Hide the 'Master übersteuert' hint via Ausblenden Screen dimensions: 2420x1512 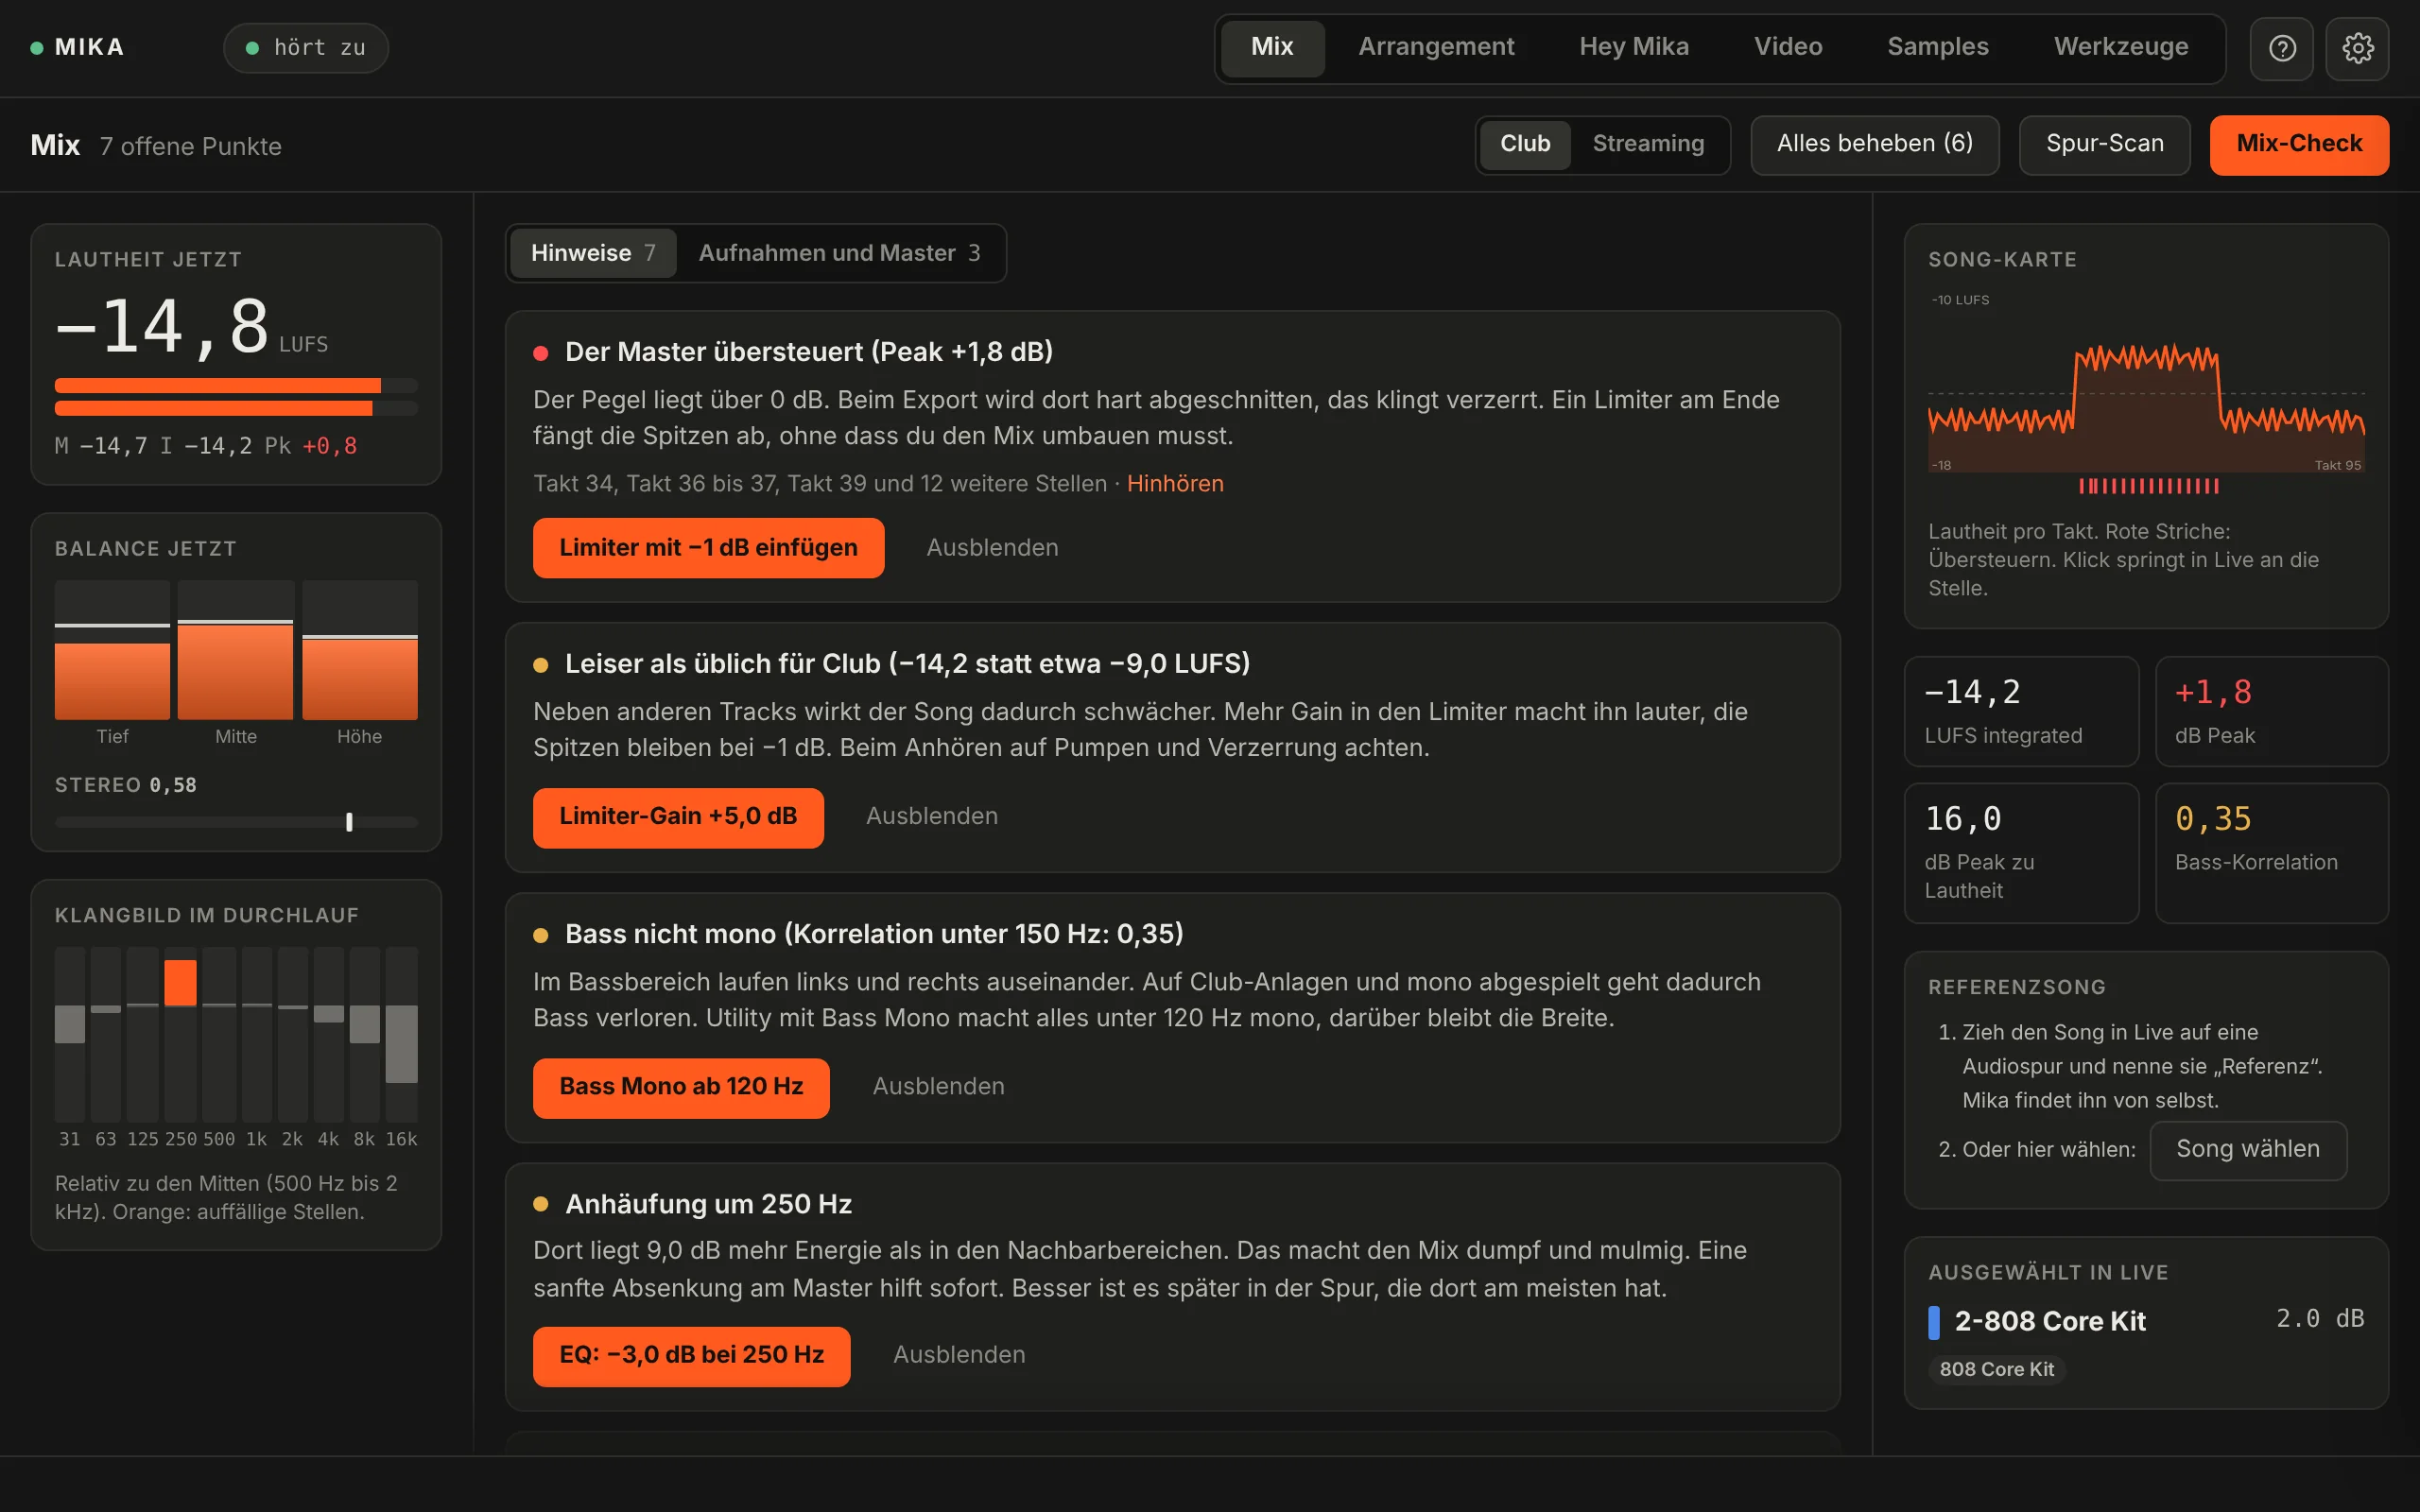pos(992,548)
